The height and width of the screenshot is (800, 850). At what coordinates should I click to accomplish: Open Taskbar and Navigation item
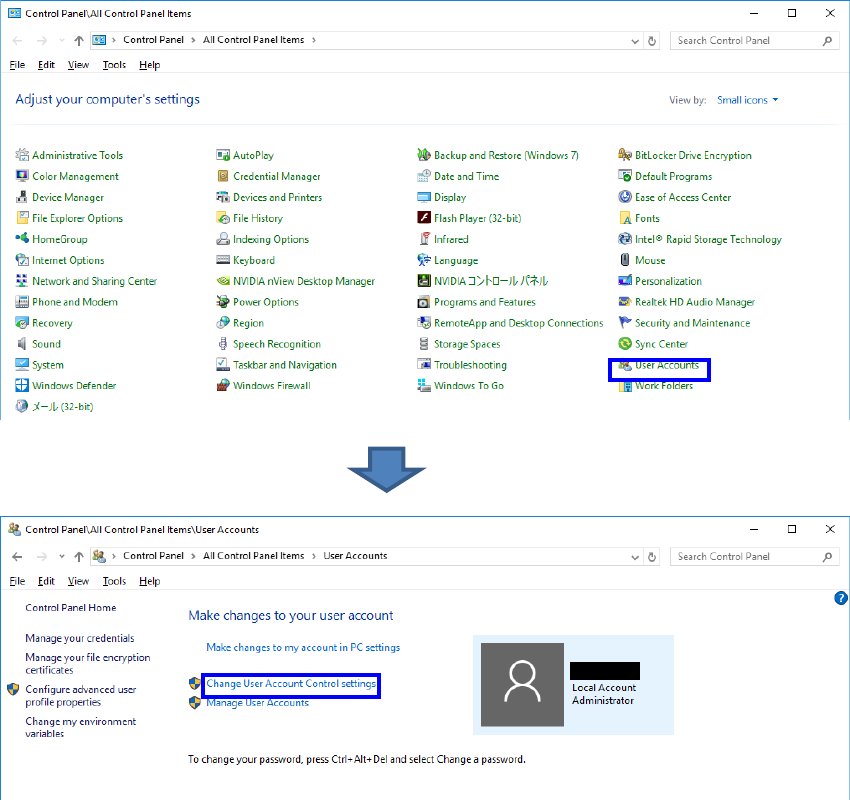(x=285, y=365)
